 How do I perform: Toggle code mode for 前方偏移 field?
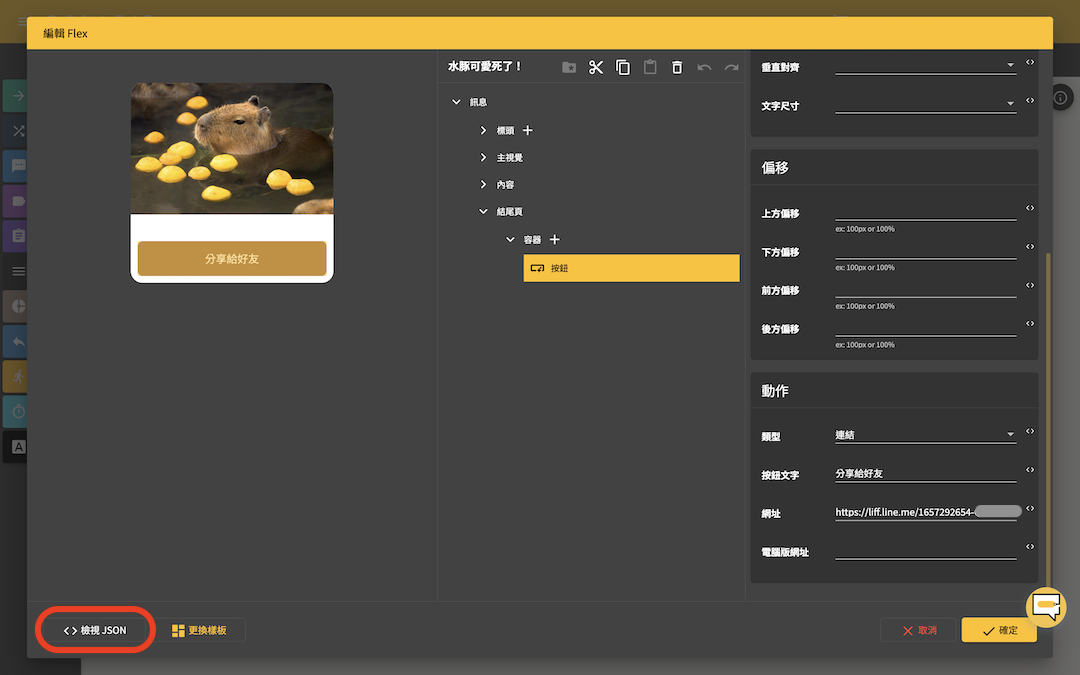[x=1030, y=285]
